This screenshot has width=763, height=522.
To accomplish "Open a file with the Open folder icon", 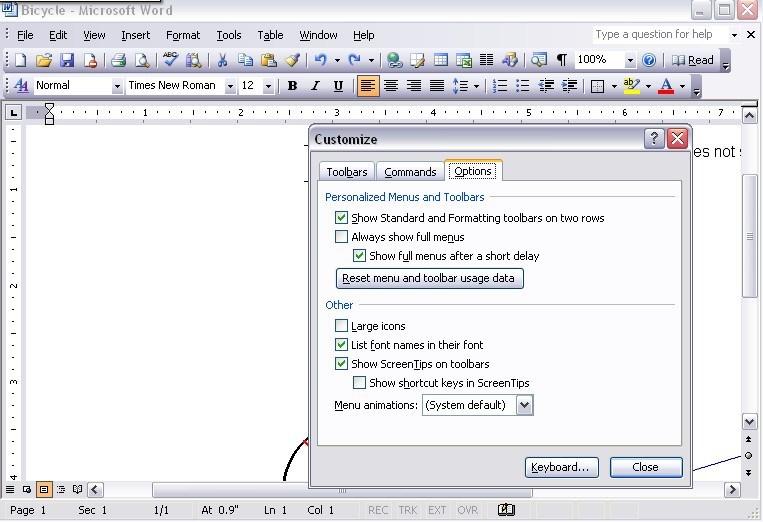I will (43, 60).
